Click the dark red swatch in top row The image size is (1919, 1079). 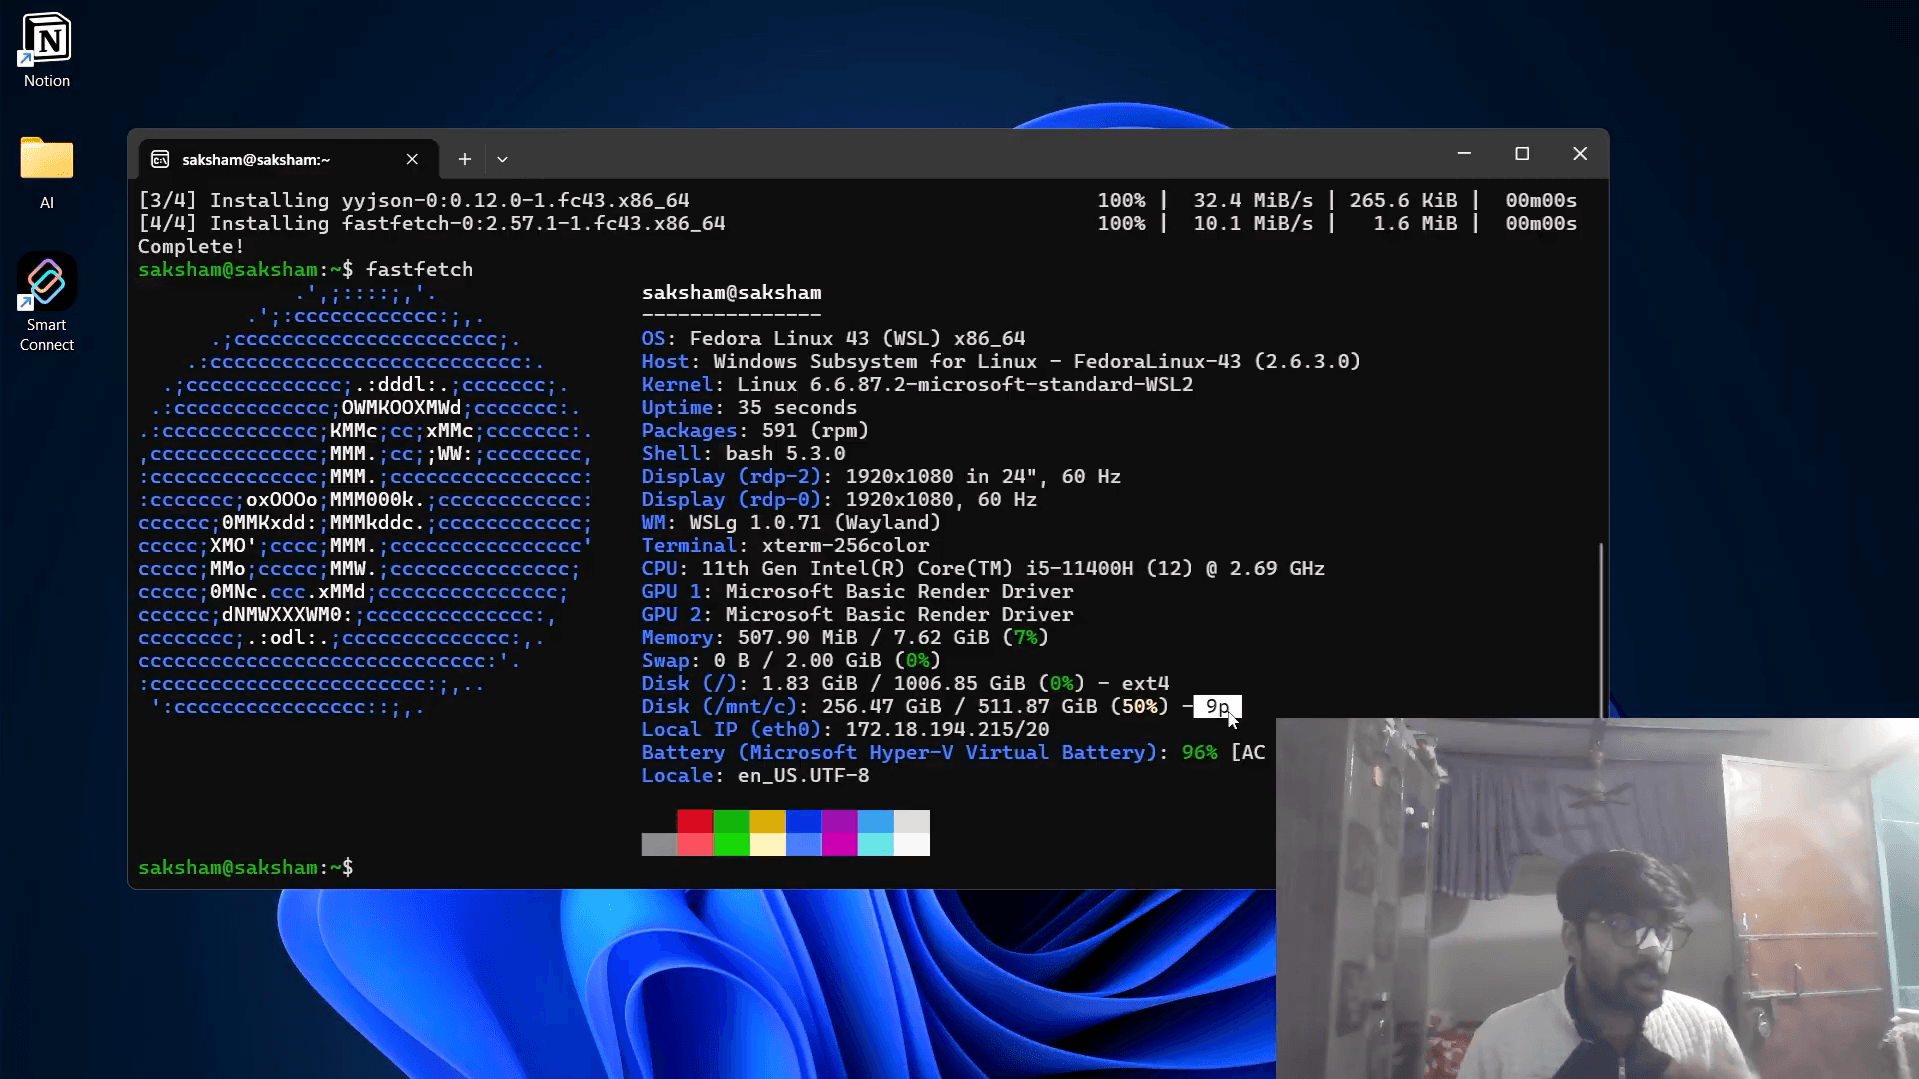pos(695,821)
